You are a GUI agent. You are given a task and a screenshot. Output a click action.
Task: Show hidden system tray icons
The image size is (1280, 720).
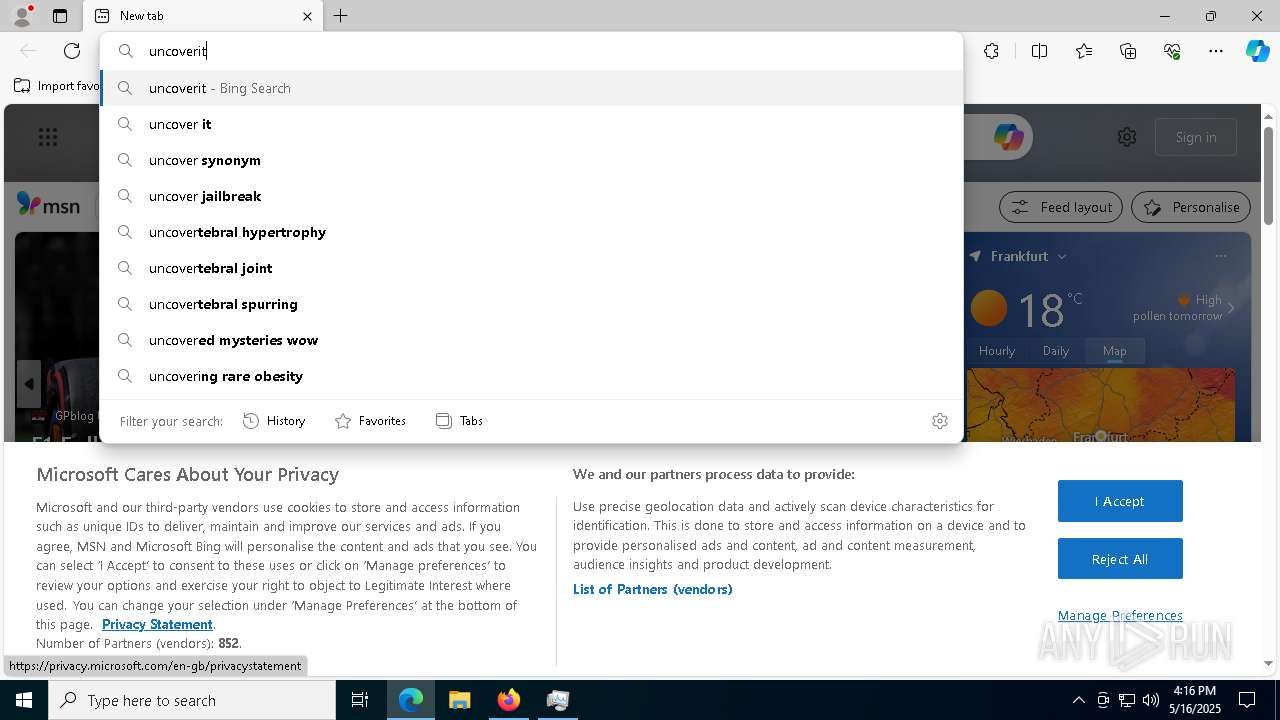pos(1078,700)
